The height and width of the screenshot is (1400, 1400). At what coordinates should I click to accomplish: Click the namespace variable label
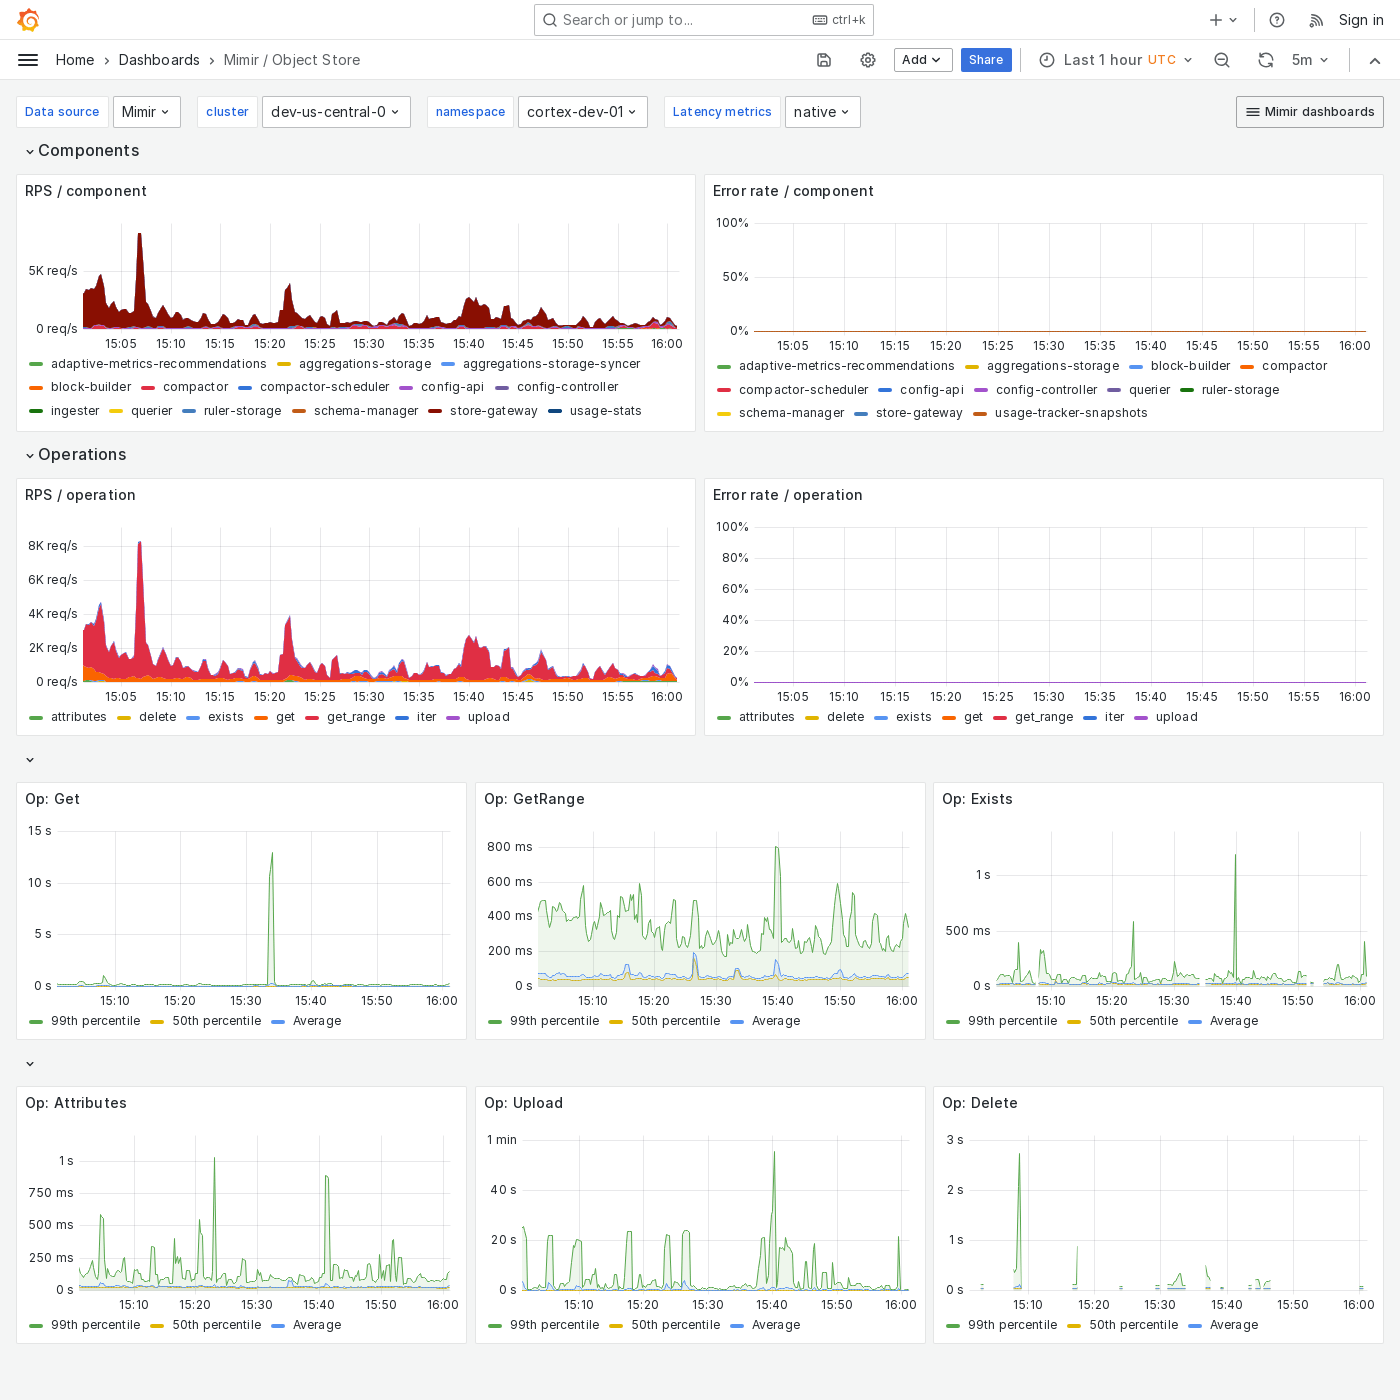(470, 112)
